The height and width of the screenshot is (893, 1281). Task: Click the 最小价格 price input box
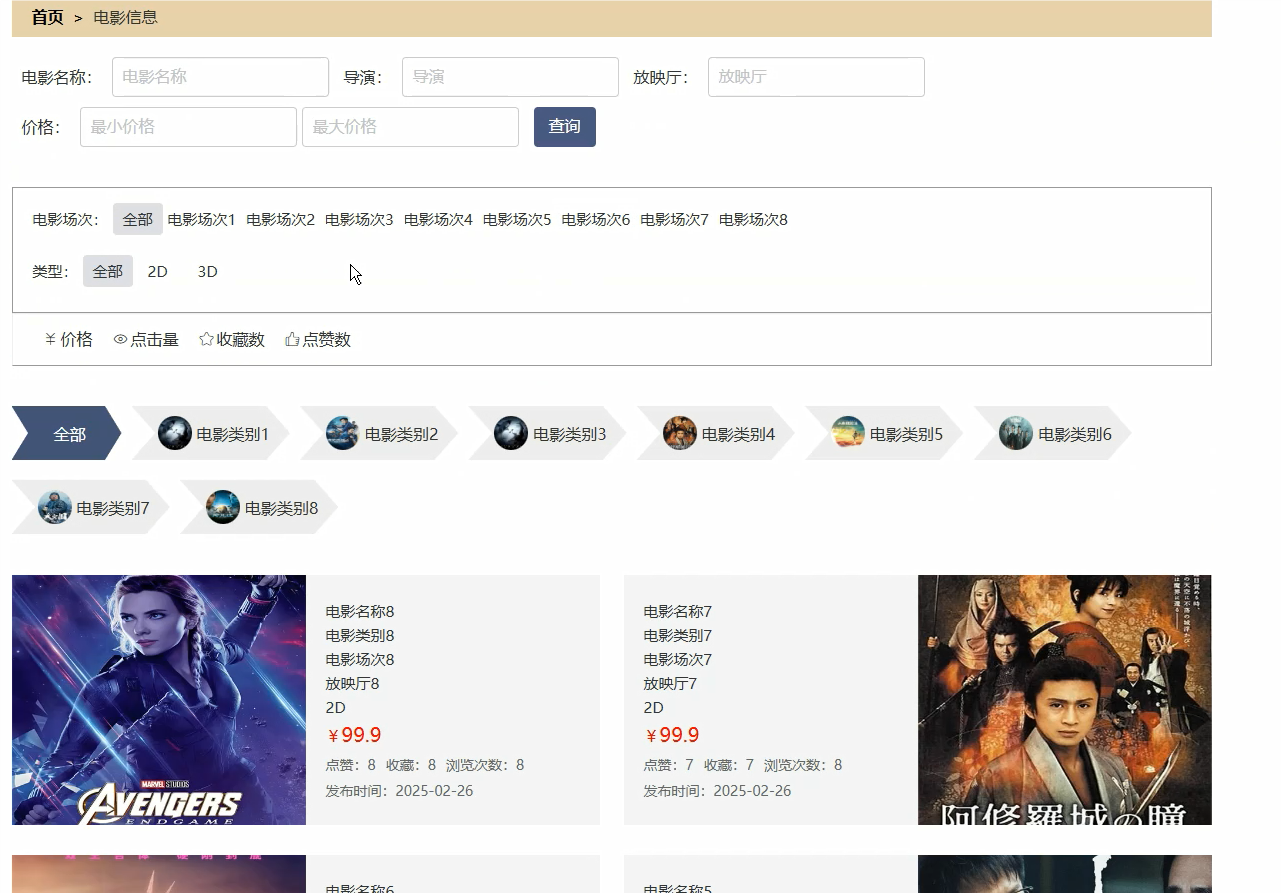tap(187, 127)
